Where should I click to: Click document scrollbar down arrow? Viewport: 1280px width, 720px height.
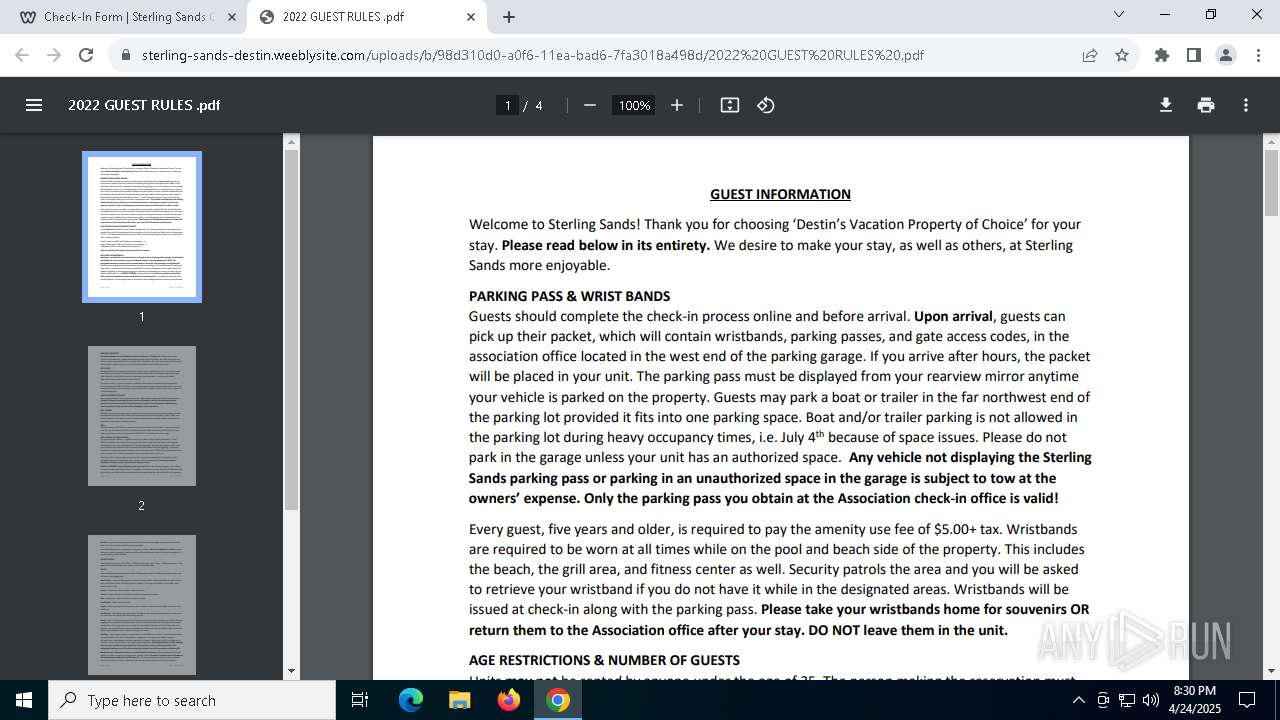1272,672
